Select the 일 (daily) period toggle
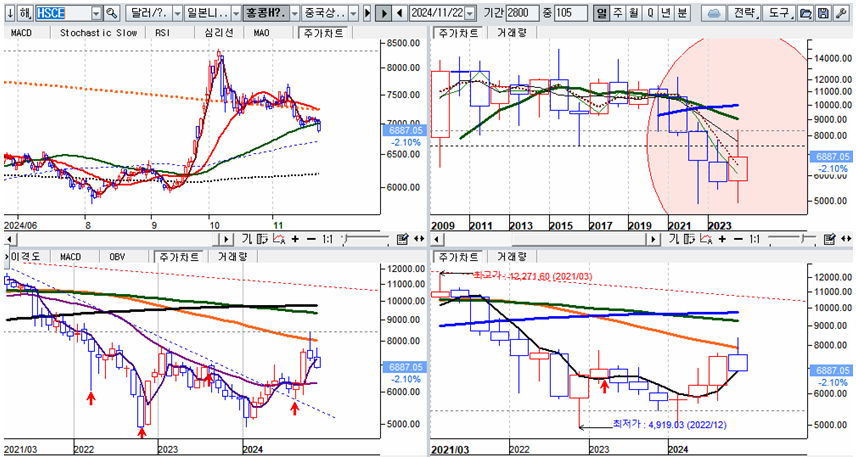Viewport: 856px width, 457px height. (x=601, y=13)
